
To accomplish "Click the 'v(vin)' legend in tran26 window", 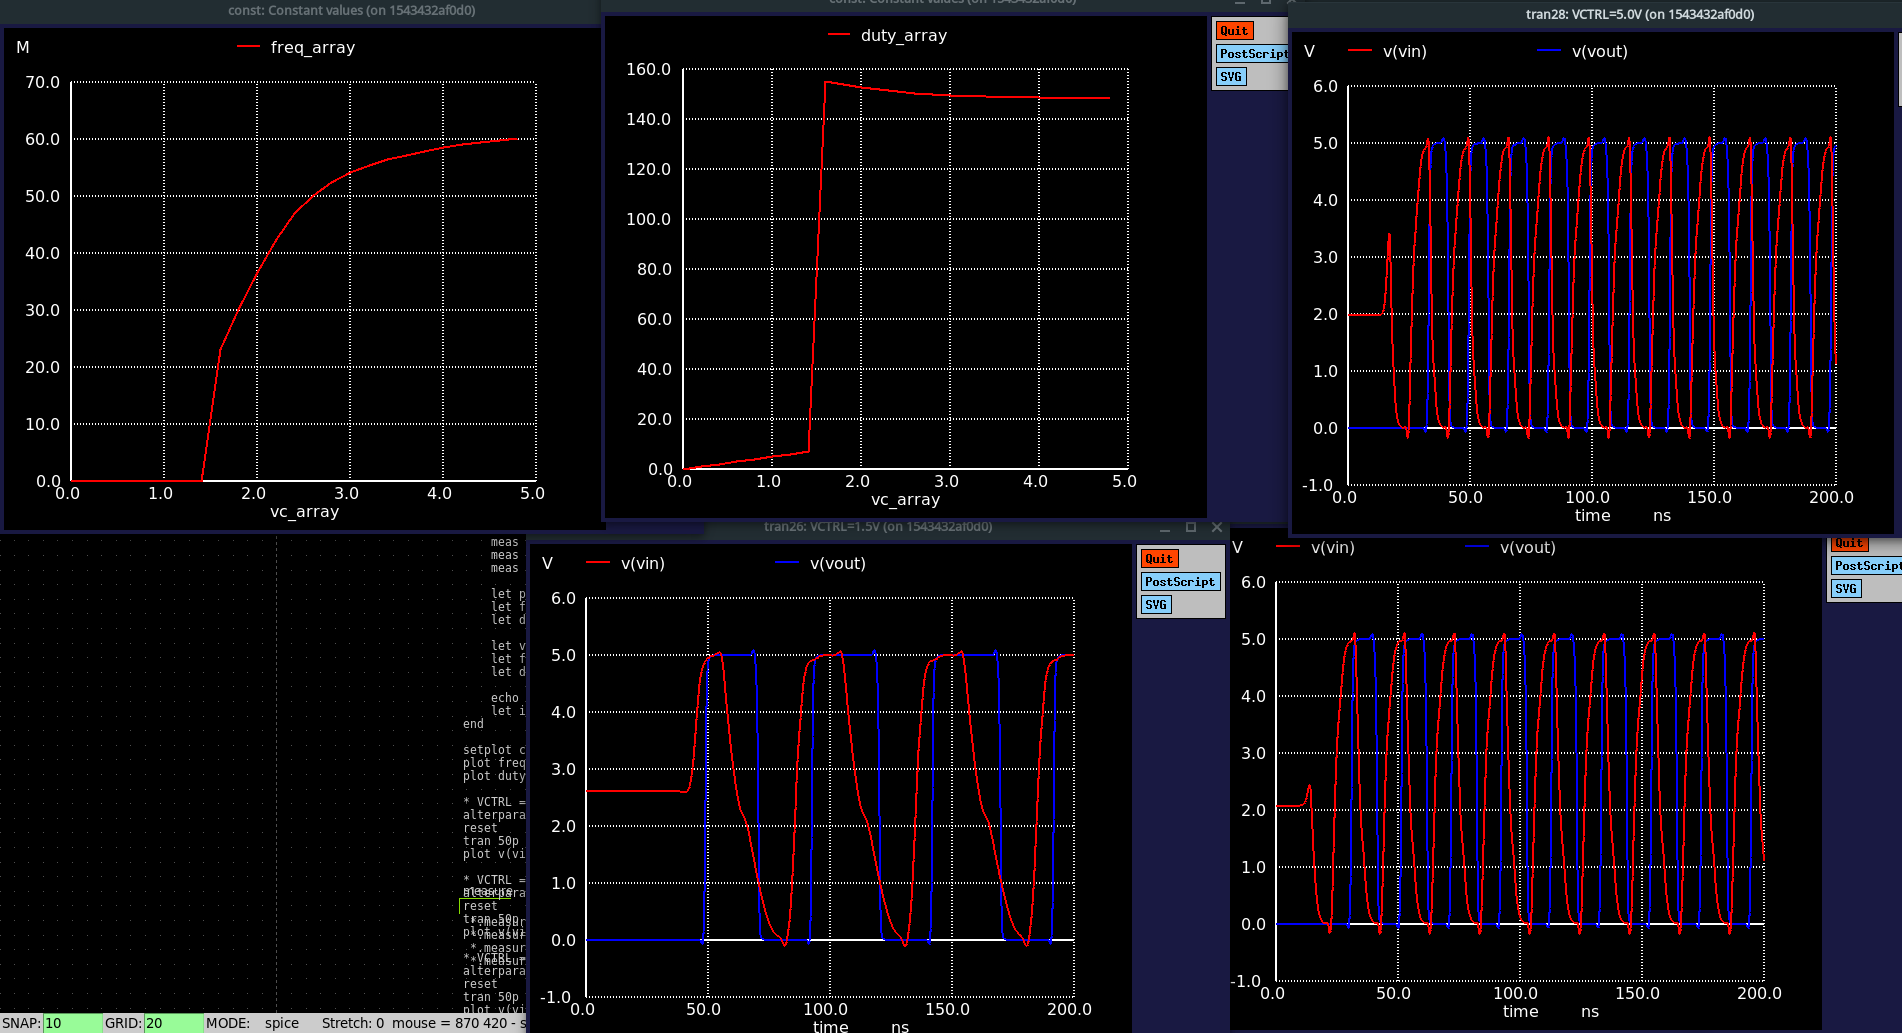I will [x=643, y=563].
